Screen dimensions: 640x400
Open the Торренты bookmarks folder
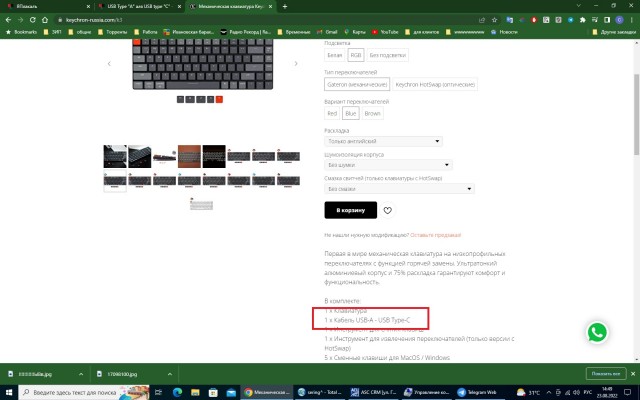pyautogui.click(x=112, y=32)
